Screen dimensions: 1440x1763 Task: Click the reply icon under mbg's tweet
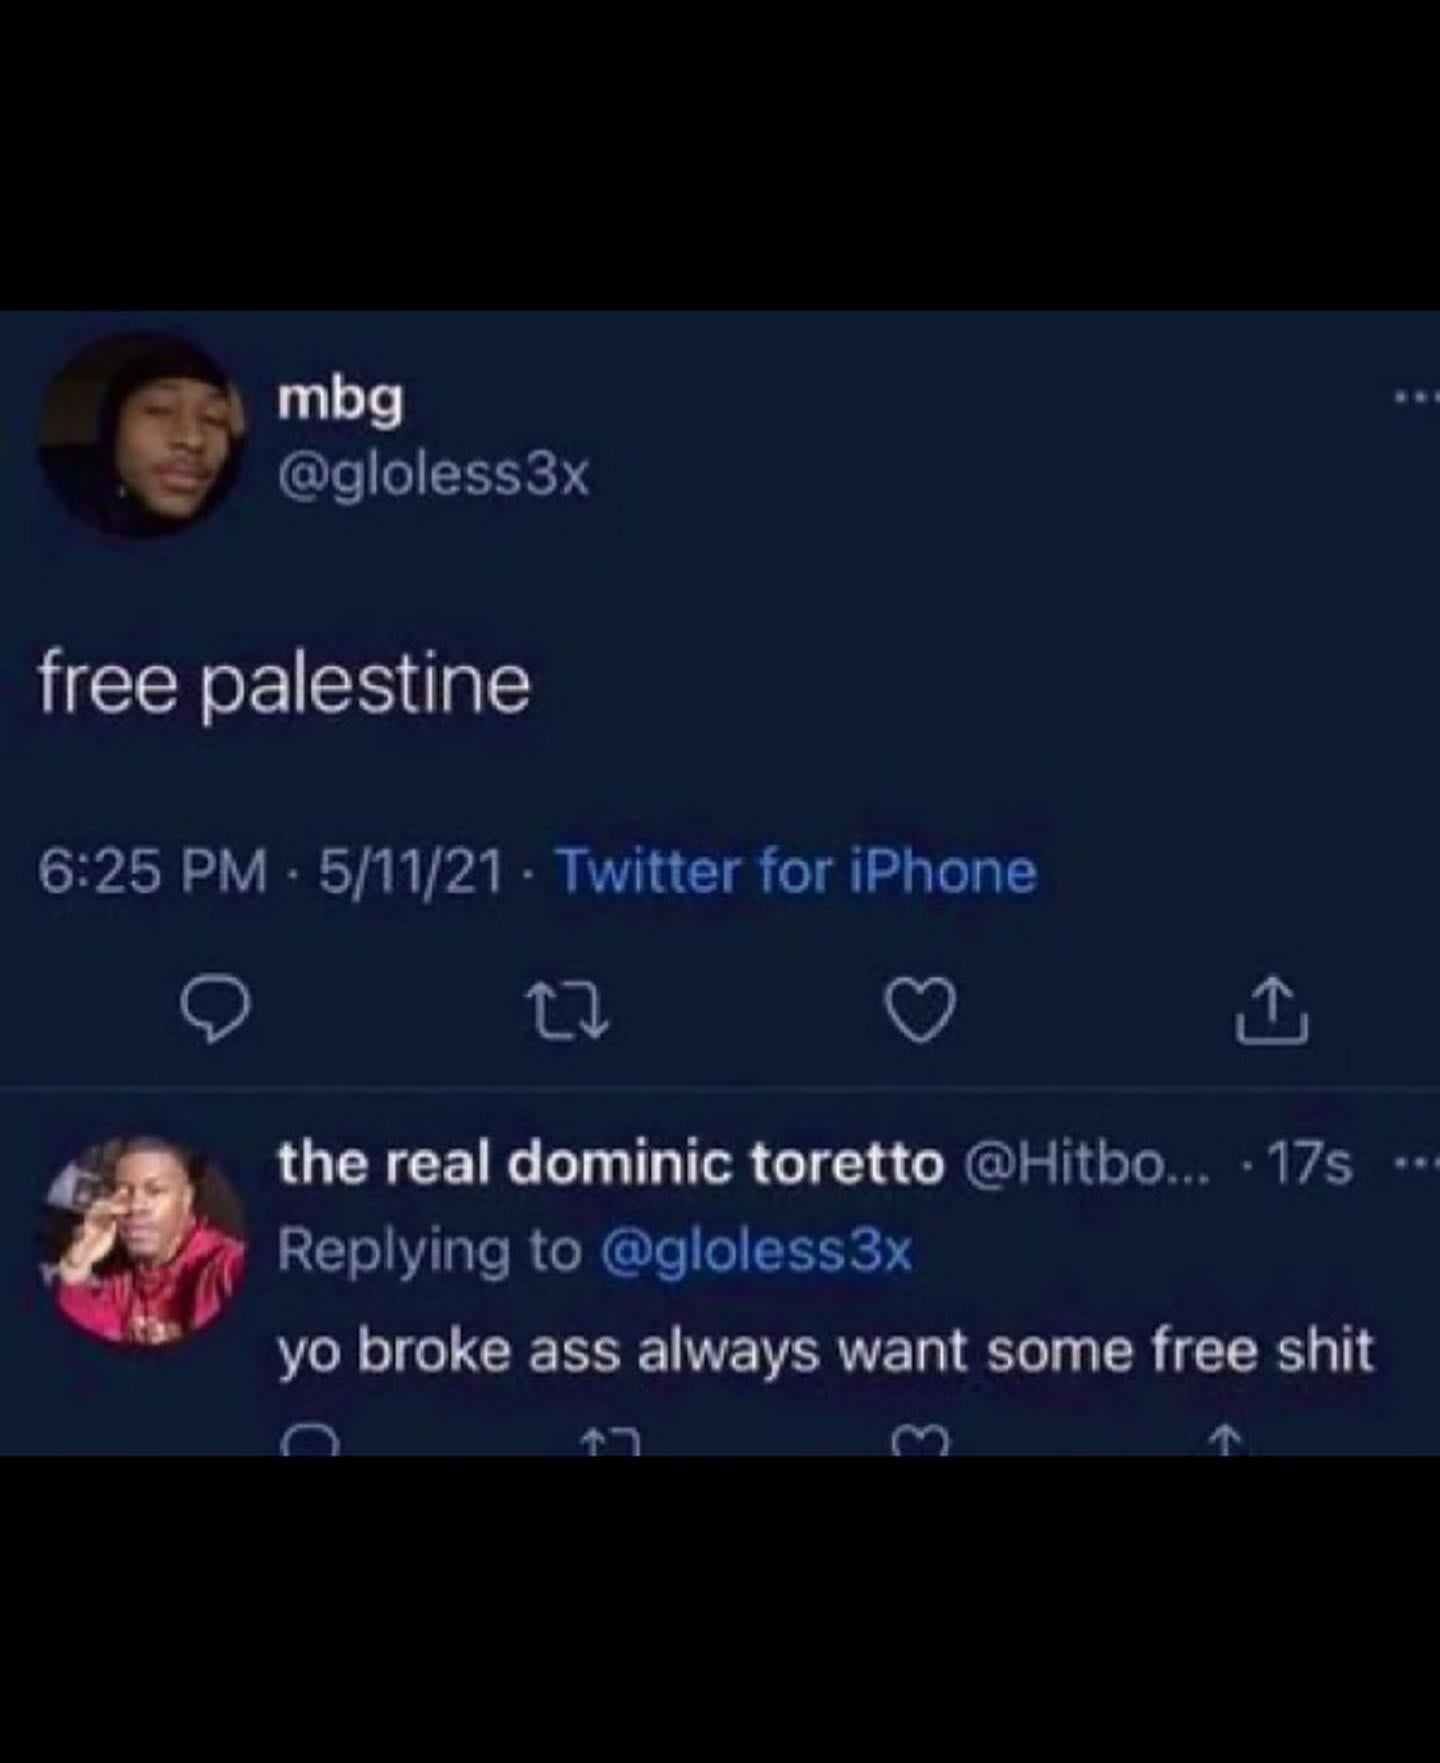pyautogui.click(x=213, y=1011)
